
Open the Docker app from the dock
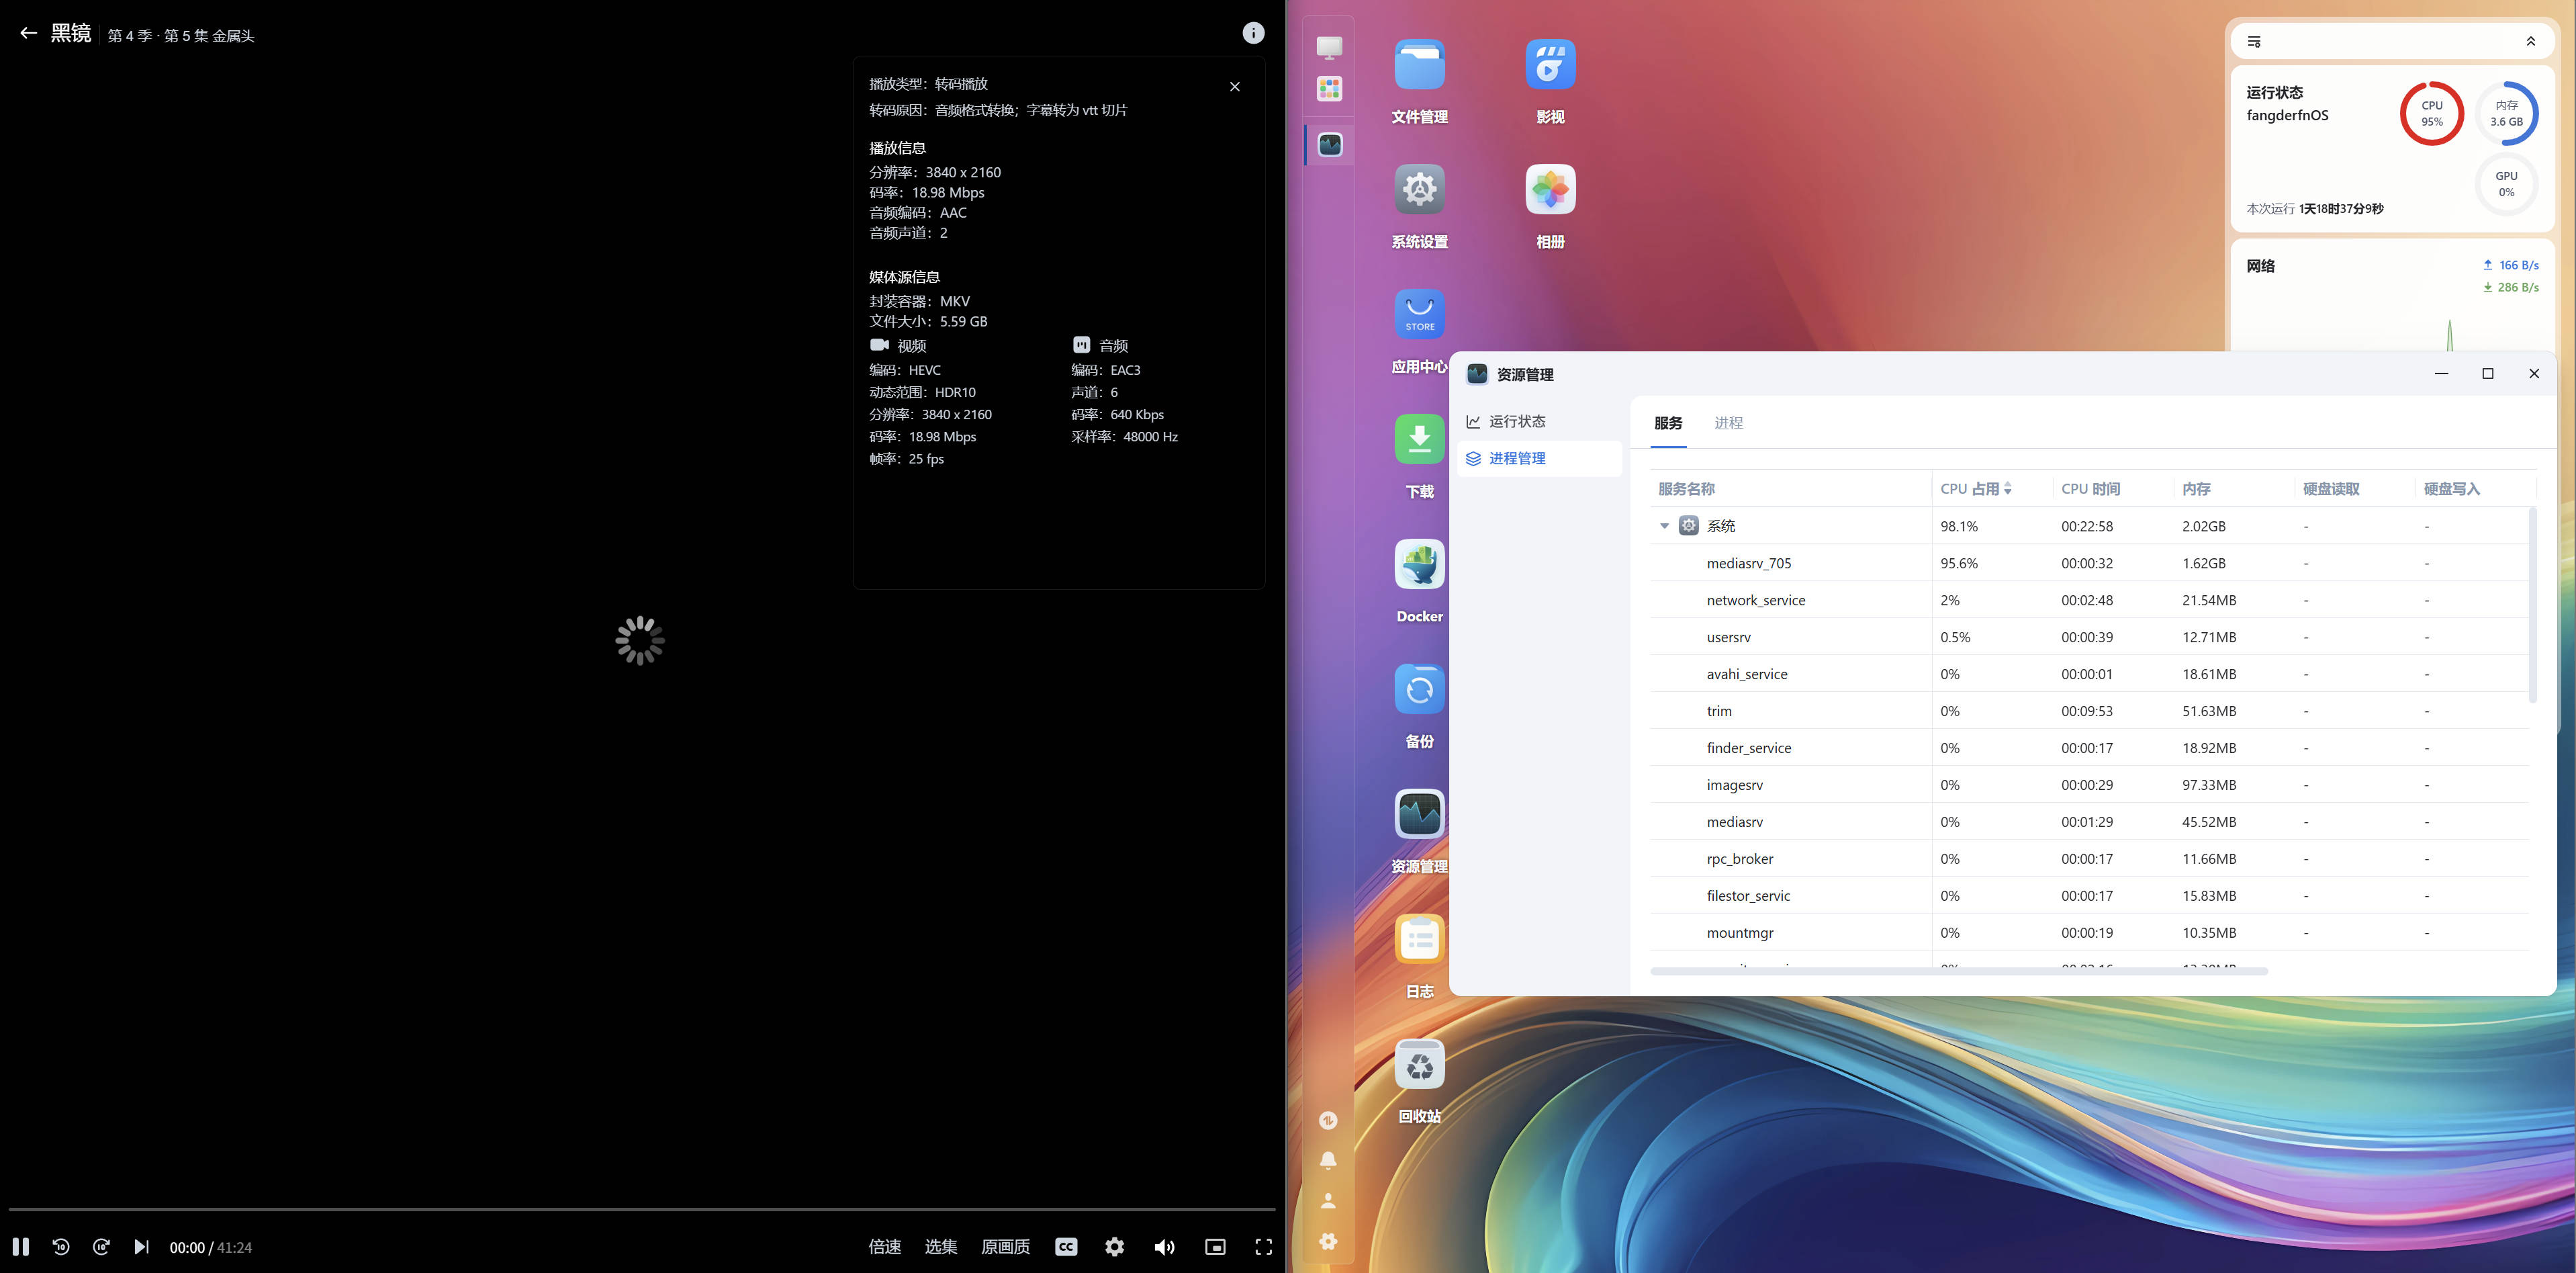(1419, 563)
